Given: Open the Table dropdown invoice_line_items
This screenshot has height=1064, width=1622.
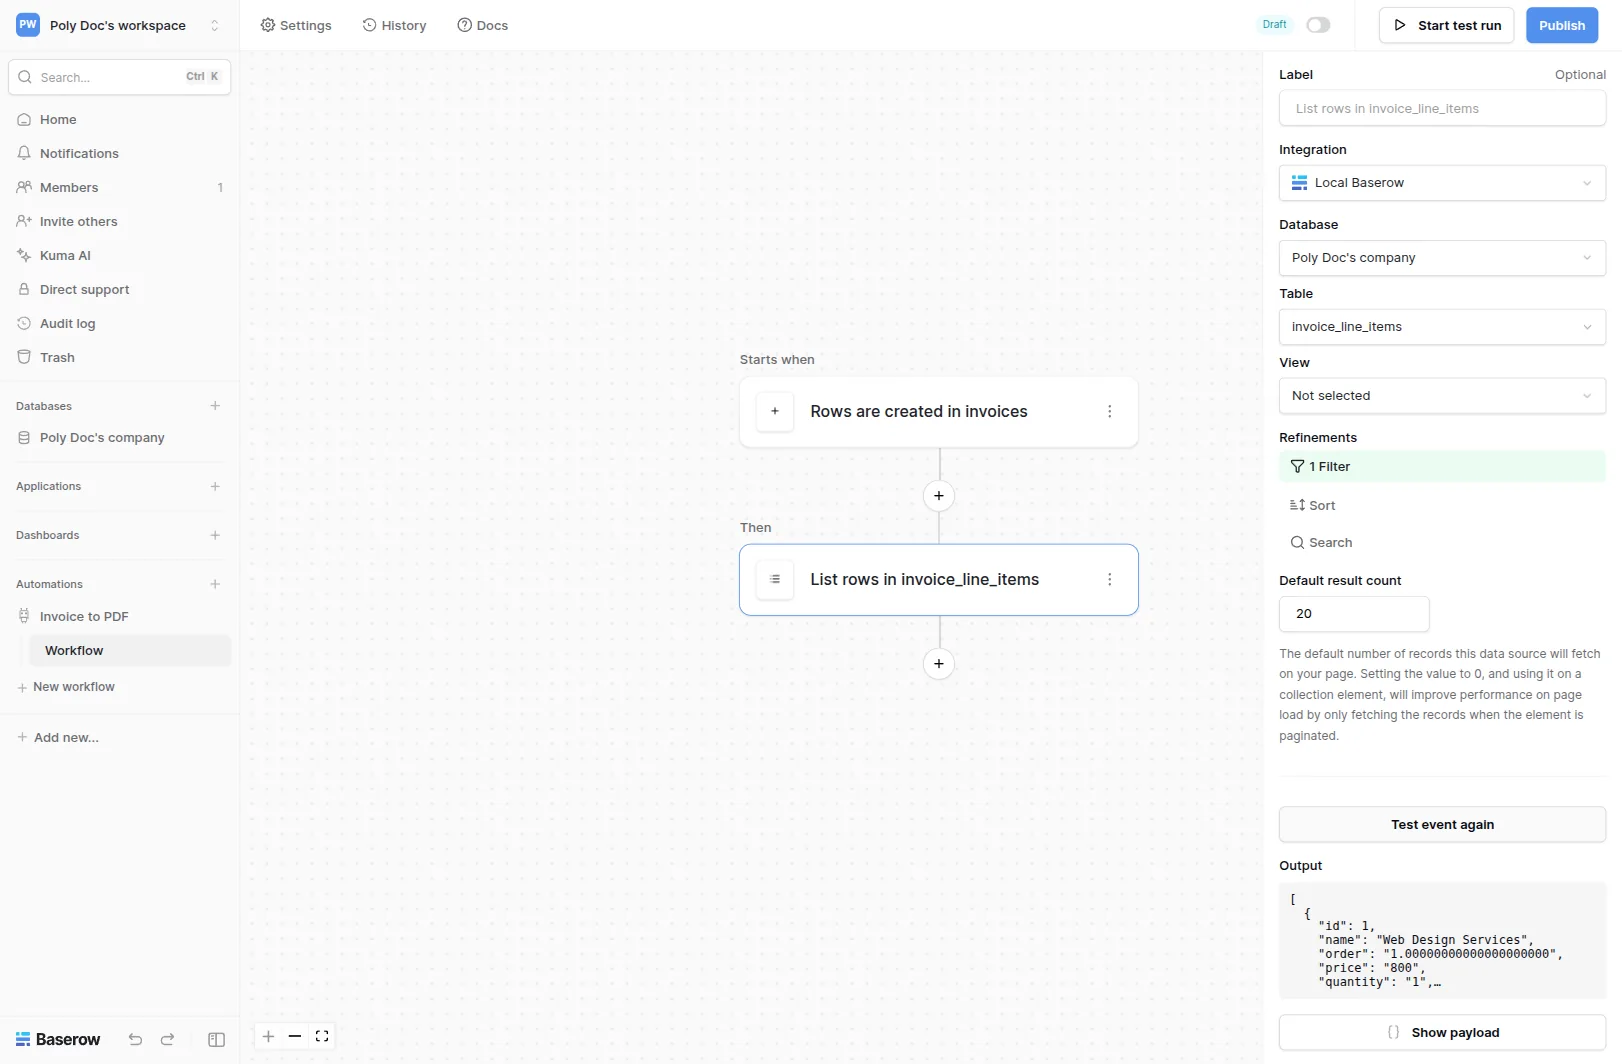Looking at the screenshot, I should pos(1442,327).
